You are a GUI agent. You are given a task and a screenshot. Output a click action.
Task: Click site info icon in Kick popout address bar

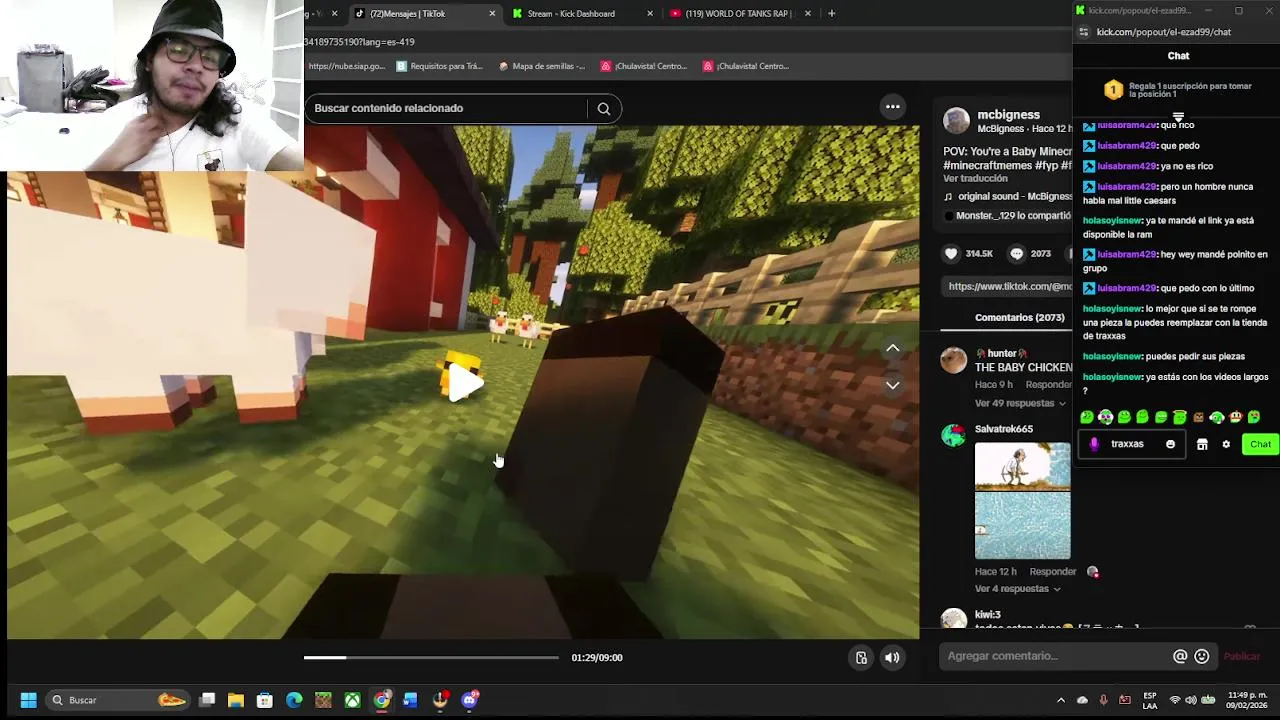coord(1083,32)
